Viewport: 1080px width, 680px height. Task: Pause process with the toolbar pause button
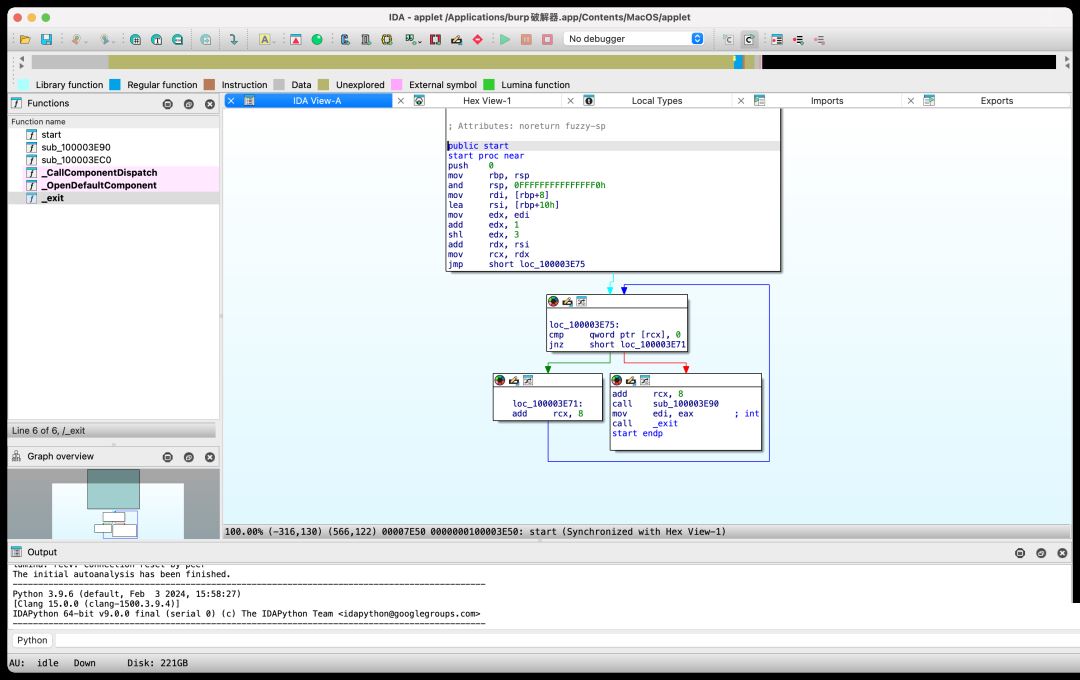tap(526, 39)
